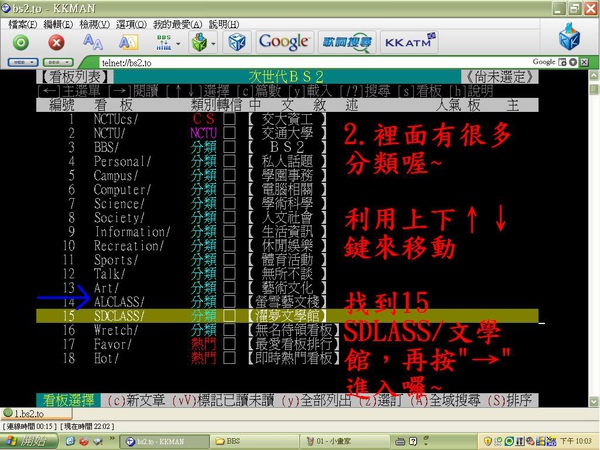Viewport: 600px width, 450px height.
Task: Open dropdown arrow beside green cube icon
Action: (x=213, y=44)
